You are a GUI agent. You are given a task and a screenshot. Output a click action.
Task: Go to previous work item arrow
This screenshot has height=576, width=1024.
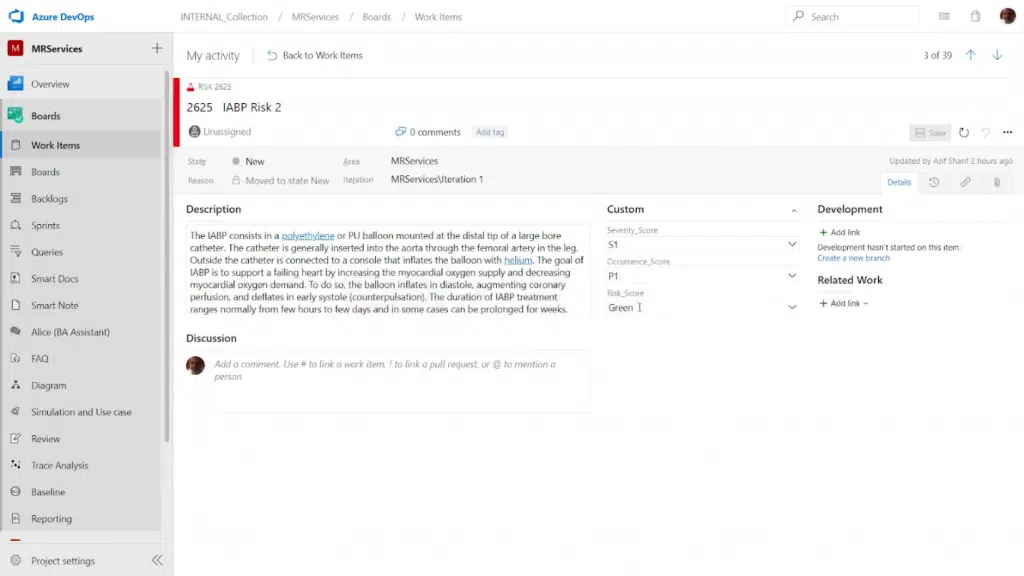click(x=970, y=55)
